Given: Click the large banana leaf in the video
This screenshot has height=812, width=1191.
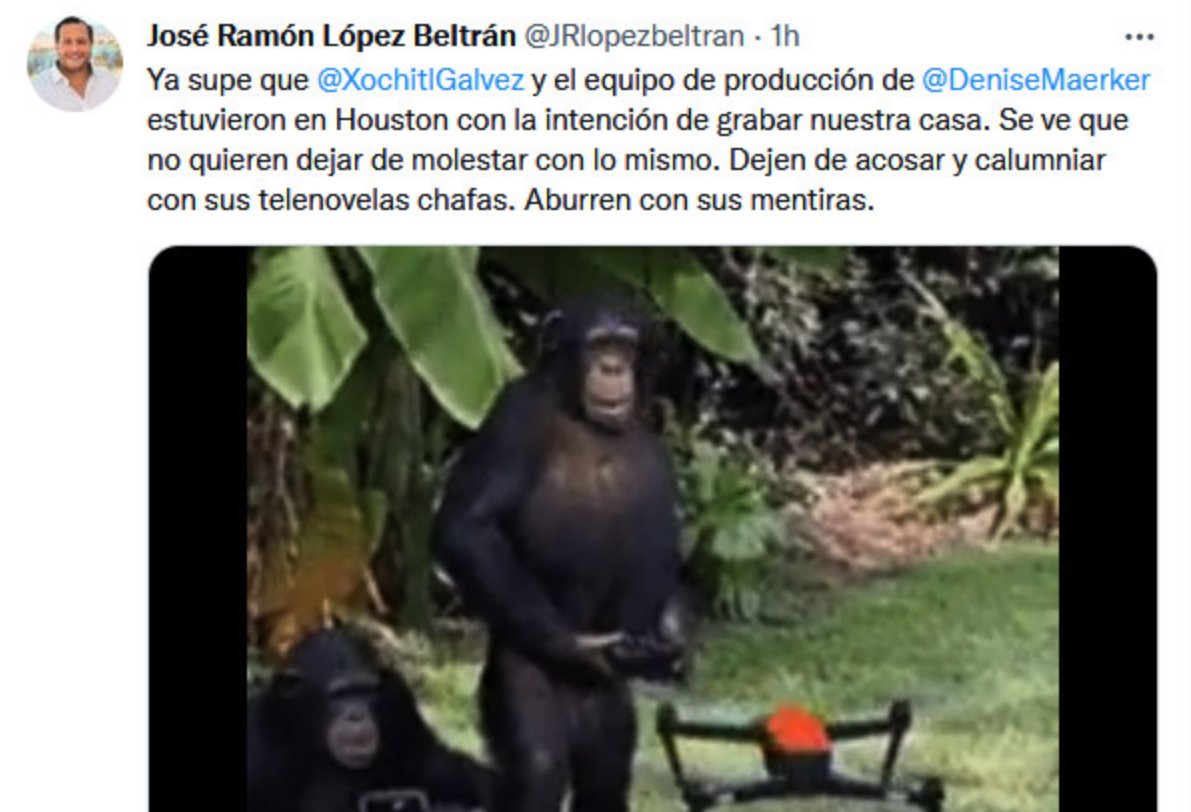Looking at the screenshot, I should [441, 327].
